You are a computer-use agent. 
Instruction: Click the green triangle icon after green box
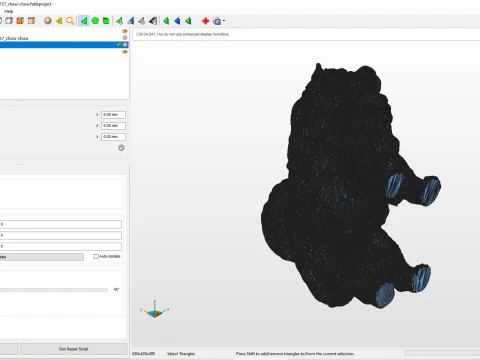click(x=119, y=21)
